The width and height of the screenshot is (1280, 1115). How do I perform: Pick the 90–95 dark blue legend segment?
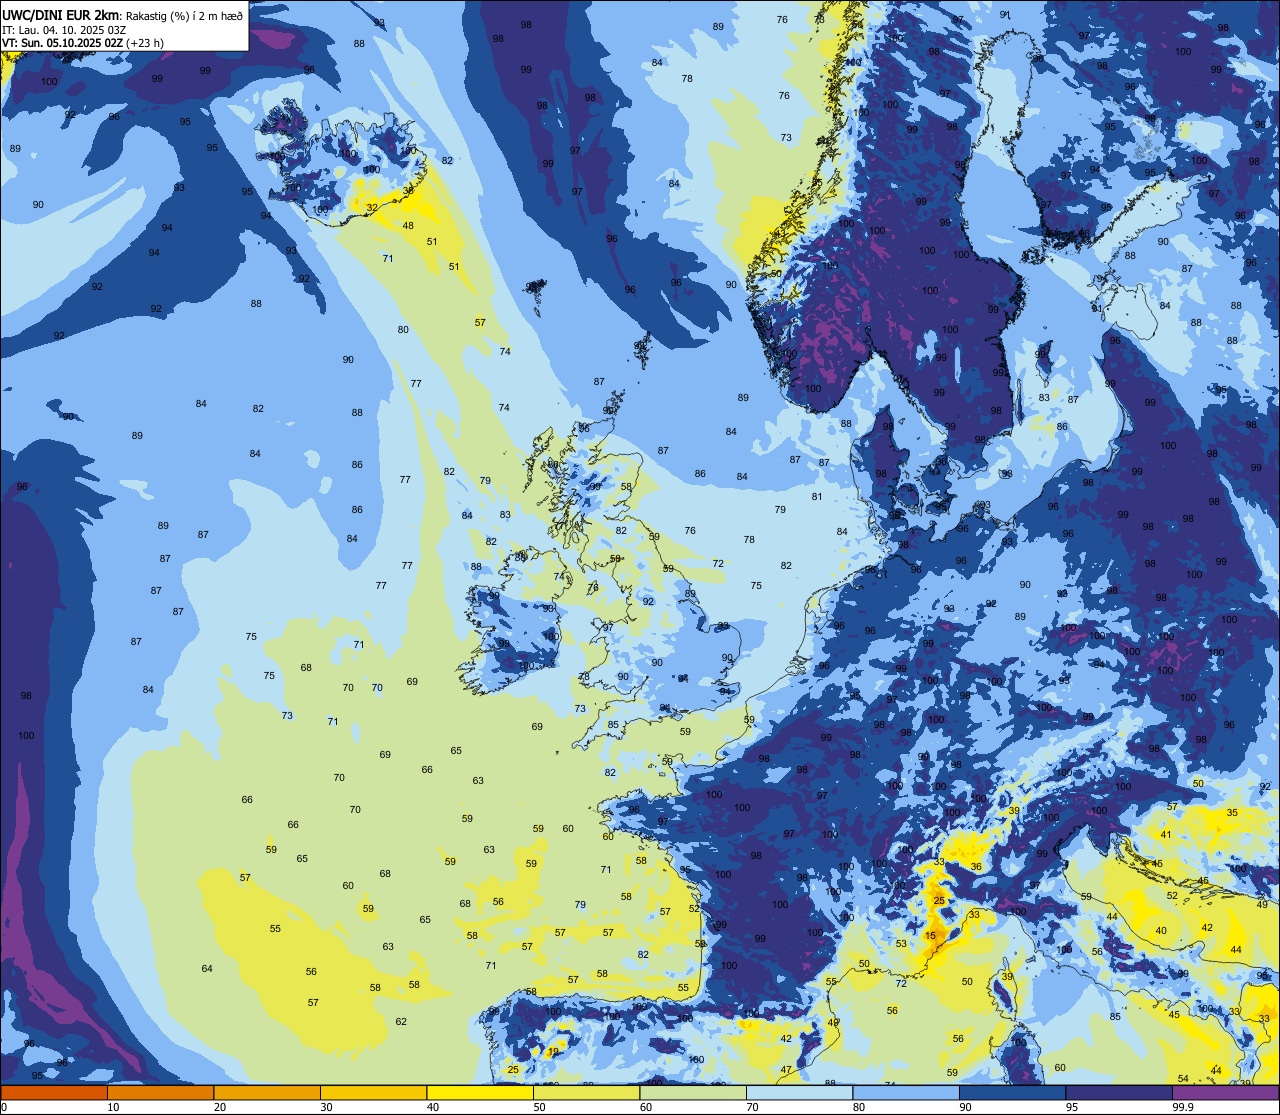[1012, 1092]
